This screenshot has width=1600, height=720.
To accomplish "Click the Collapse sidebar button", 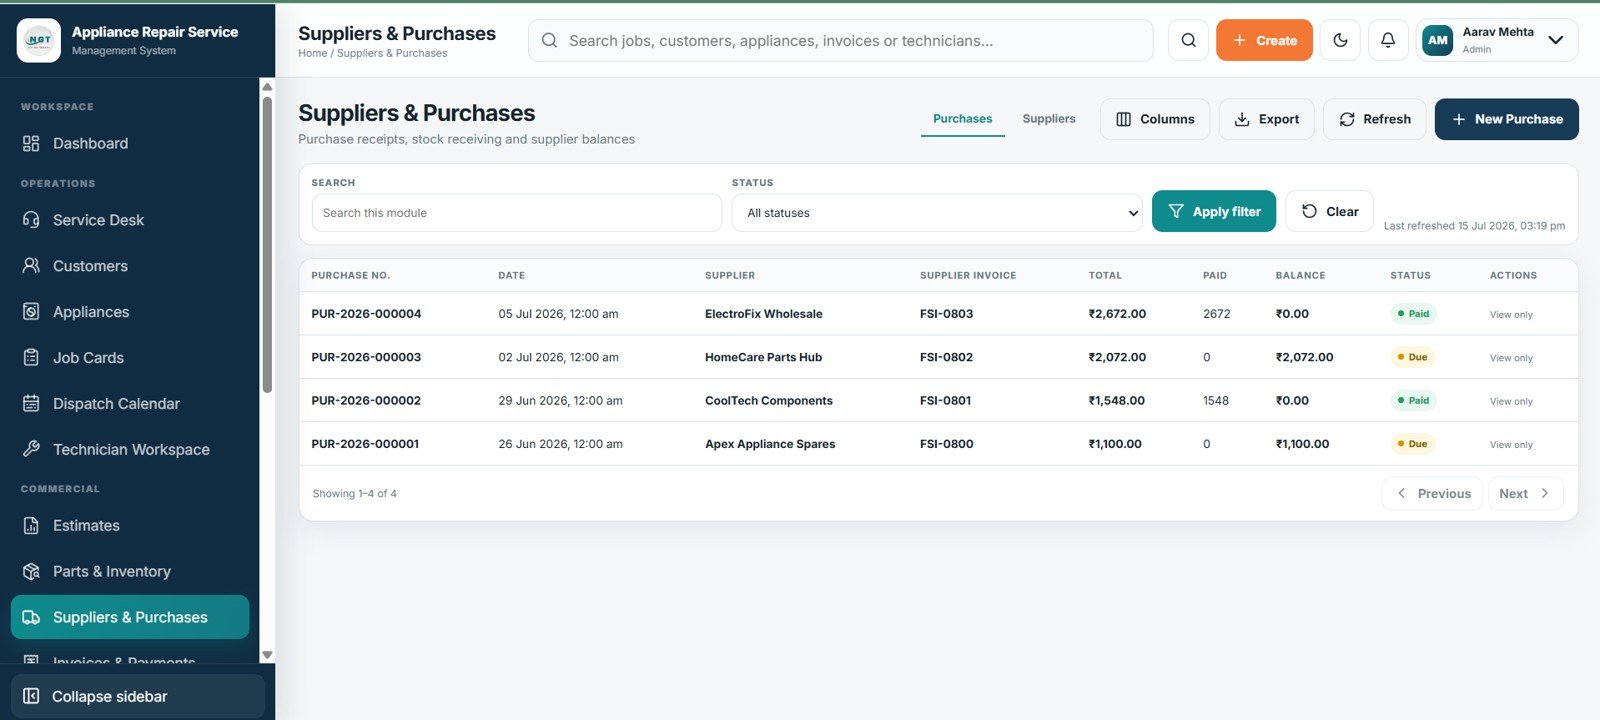I will tap(138, 696).
